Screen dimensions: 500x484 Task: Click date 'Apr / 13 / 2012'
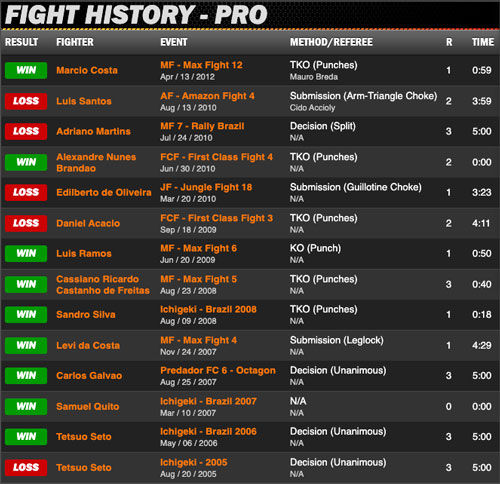click(187, 77)
